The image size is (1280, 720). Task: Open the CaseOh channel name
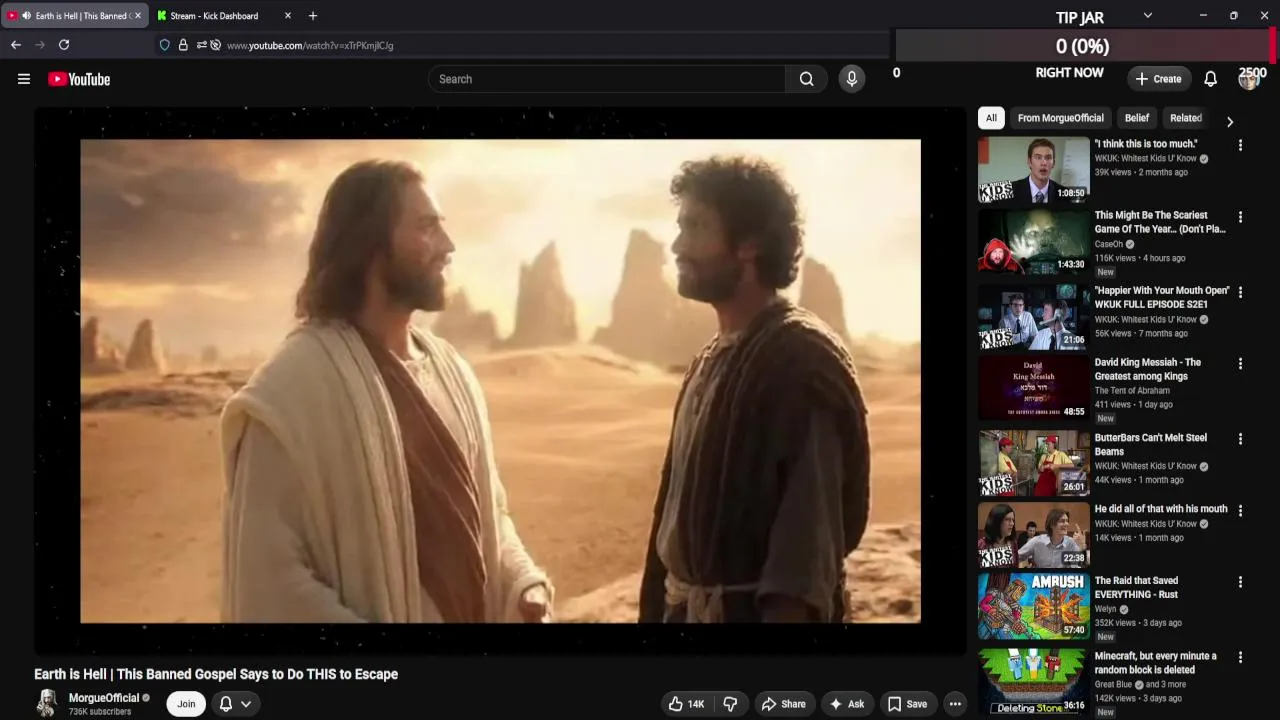coord(1108,244)
